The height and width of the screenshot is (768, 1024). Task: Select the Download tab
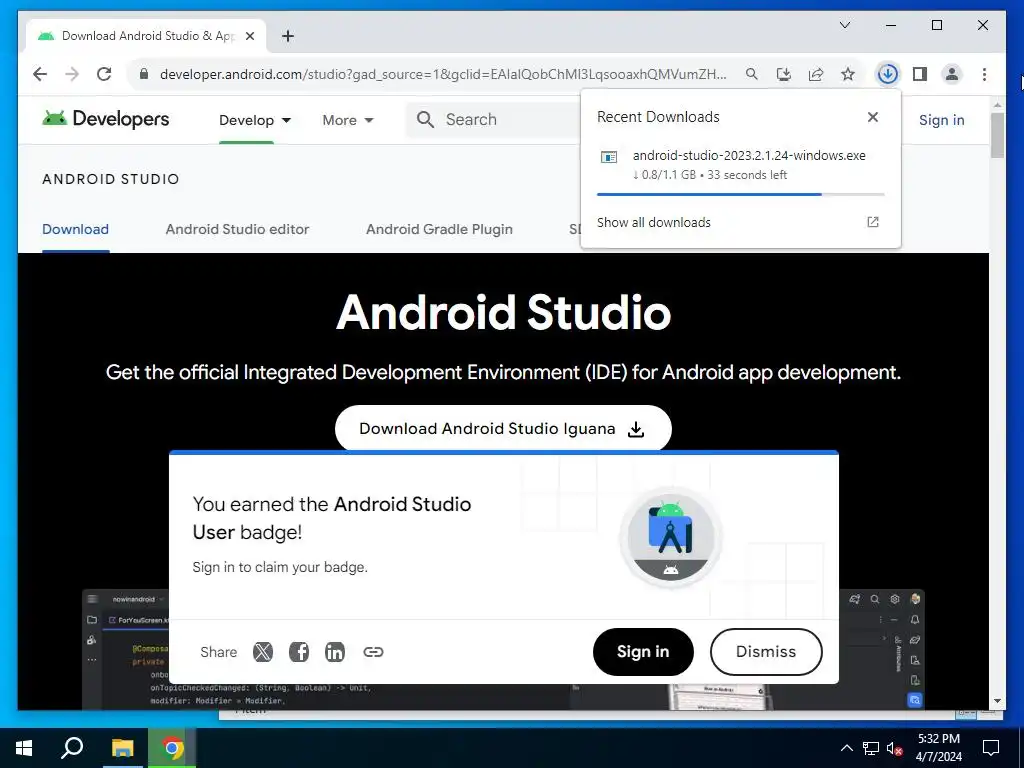75,229
